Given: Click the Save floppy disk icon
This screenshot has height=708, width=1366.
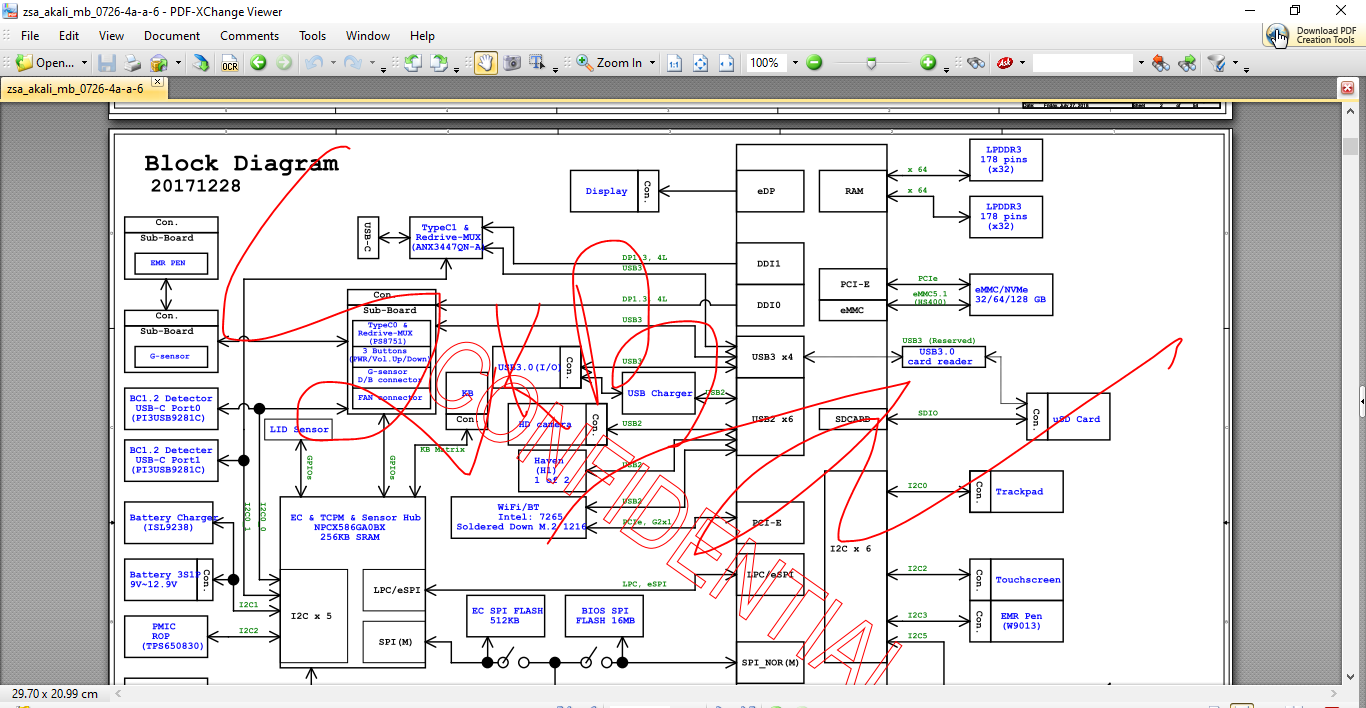Looking at the screenshot, I should coord(106,63).
